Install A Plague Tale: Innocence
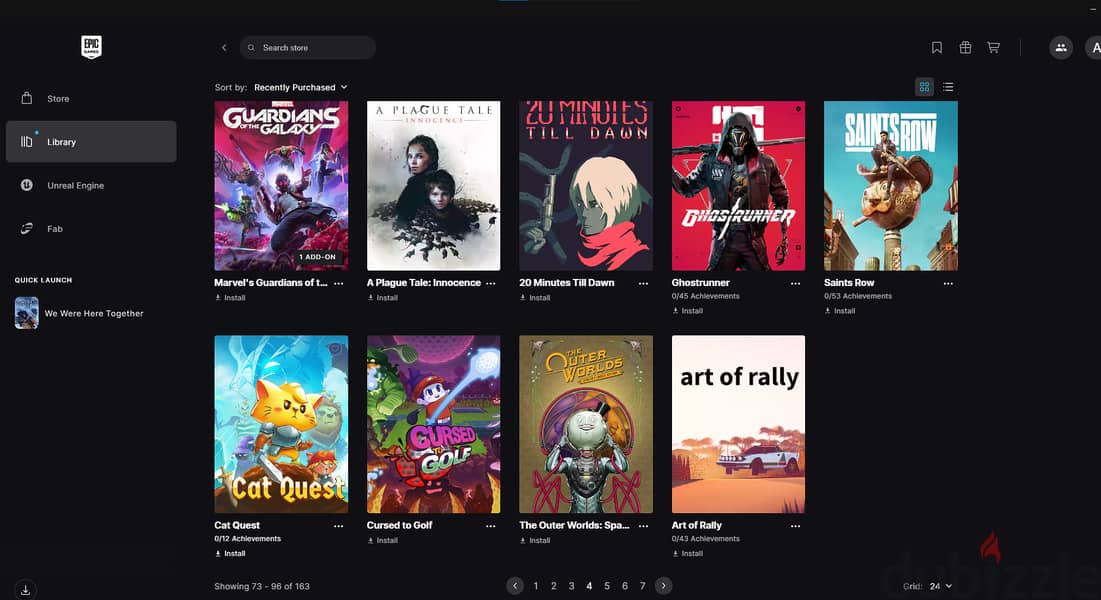Screen dimensions: 1101x600 click(383, 298)
